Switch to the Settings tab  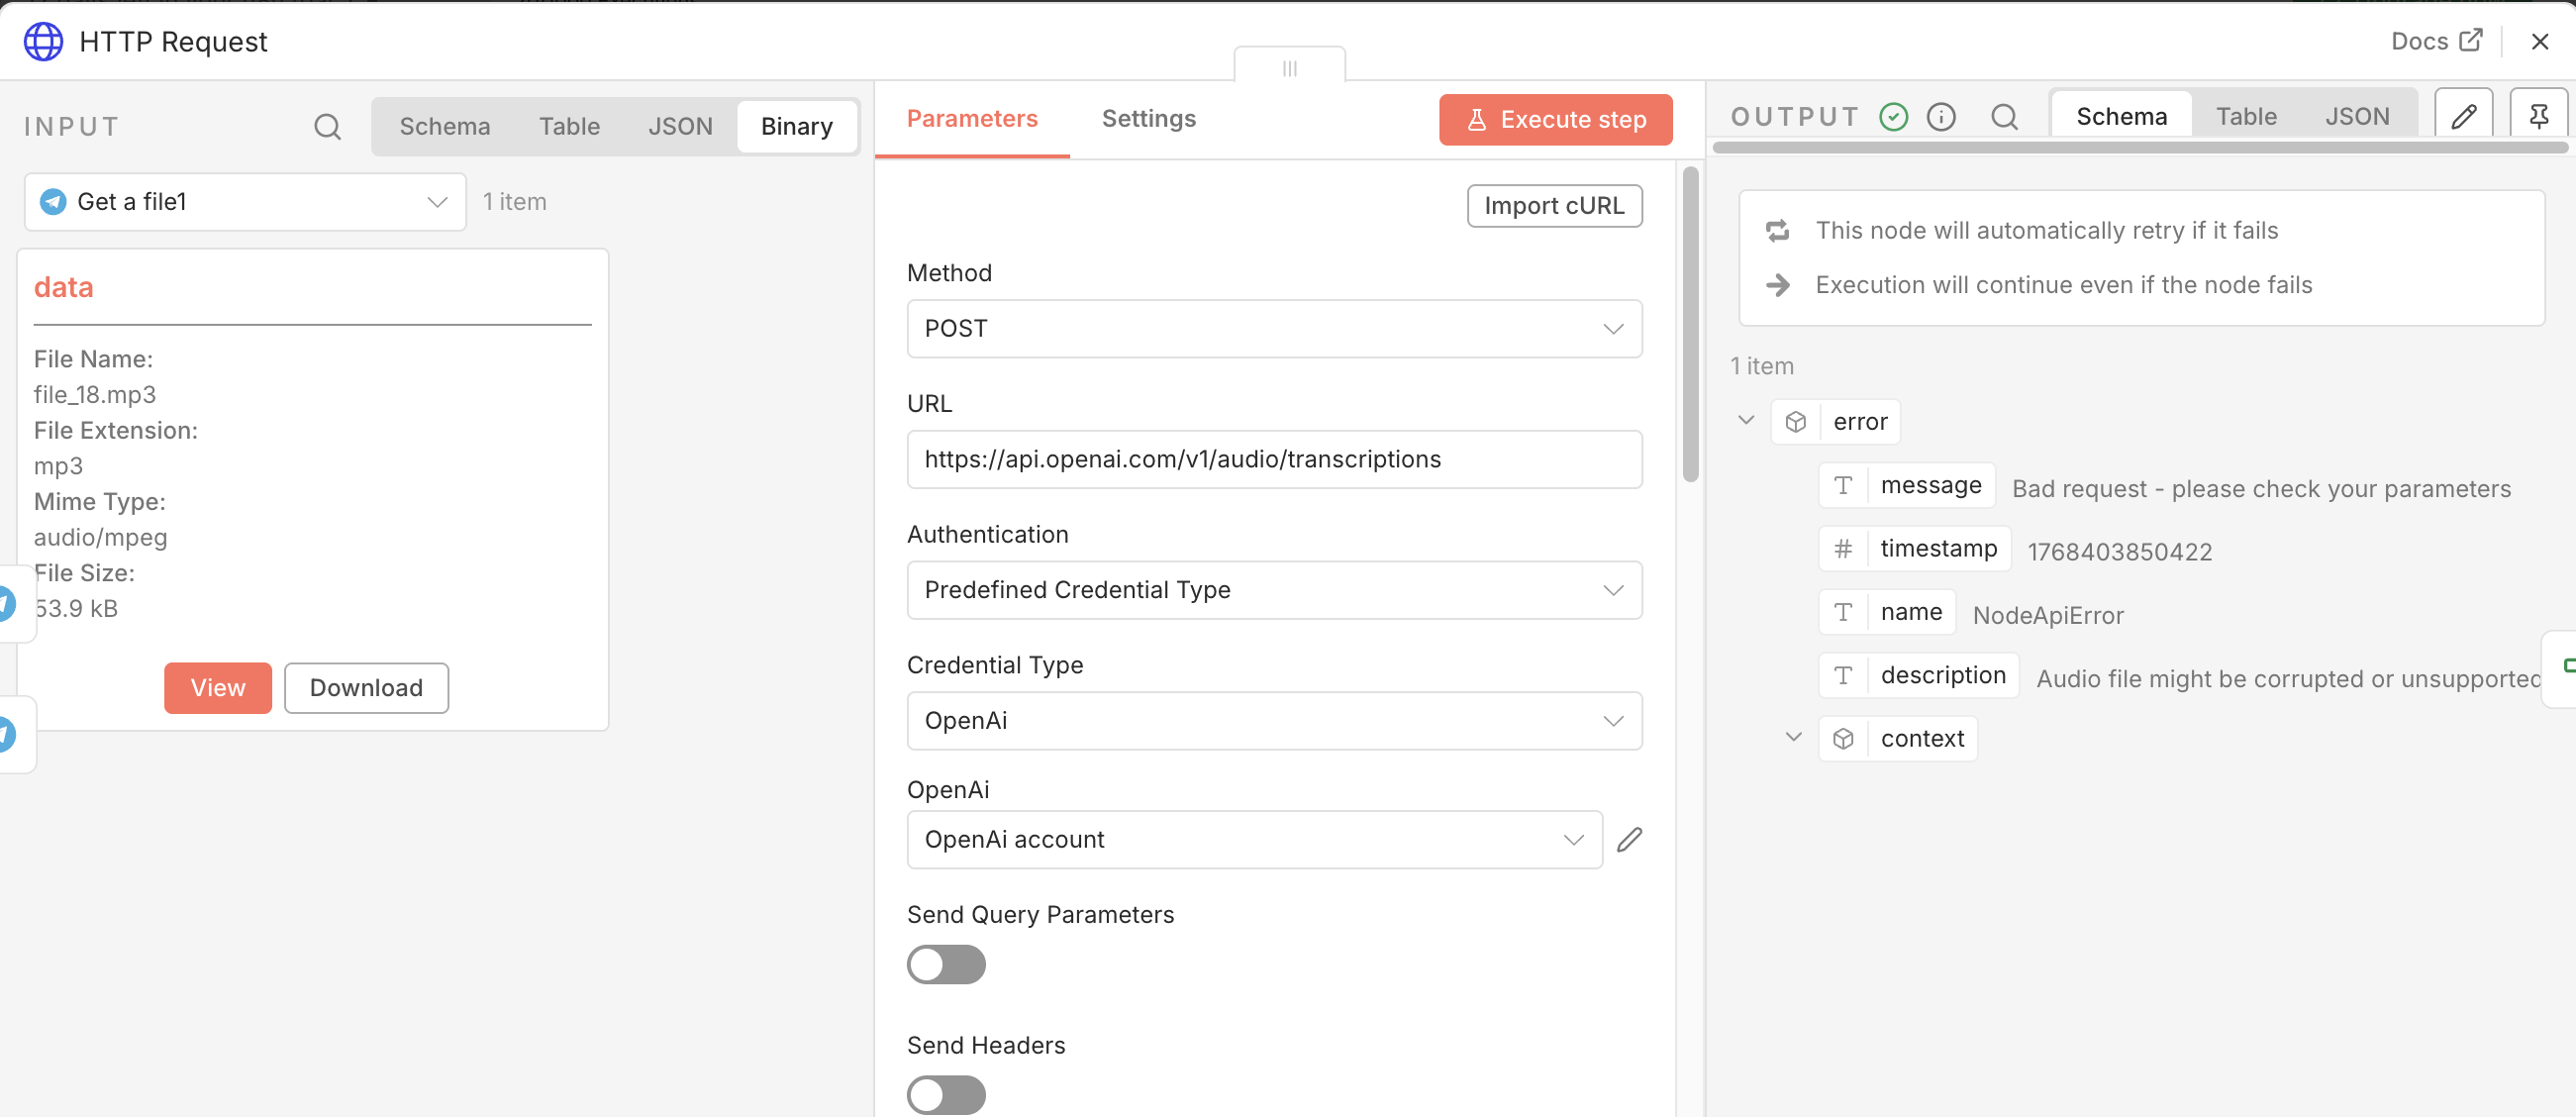1148,119
